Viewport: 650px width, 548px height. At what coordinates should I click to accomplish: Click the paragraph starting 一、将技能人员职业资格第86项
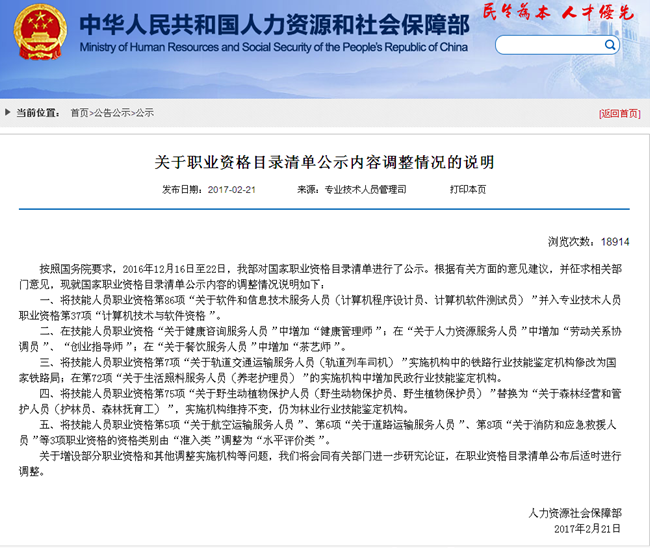coord(320,308)
